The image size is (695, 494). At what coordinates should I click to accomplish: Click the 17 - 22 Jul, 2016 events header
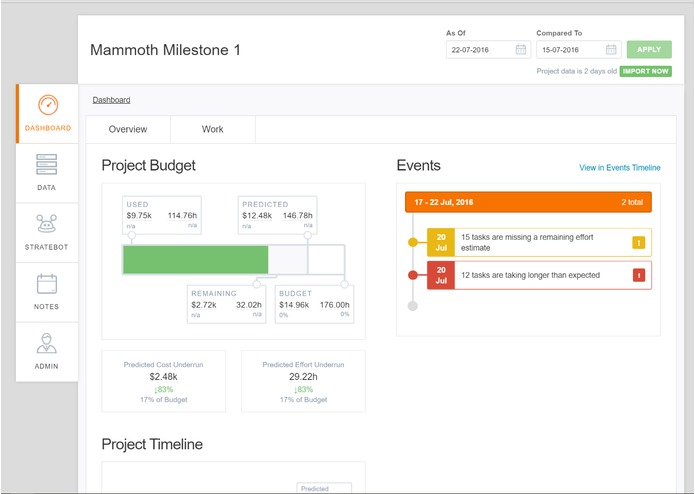528,202
